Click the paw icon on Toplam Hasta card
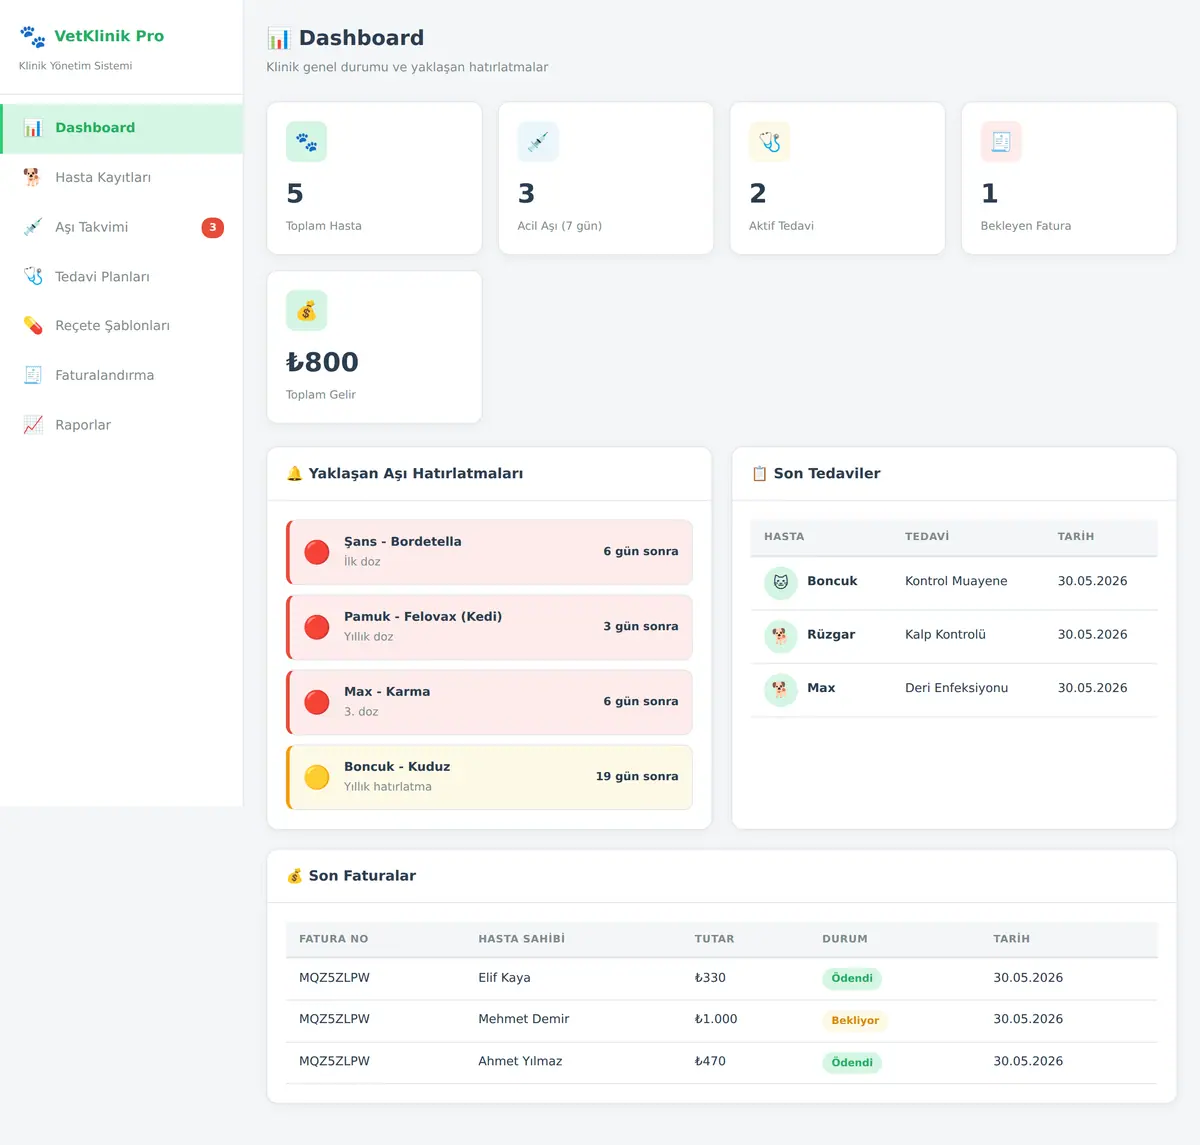Image resolution: width=1200 pixels, height=1145 pixels. point(306,142)
